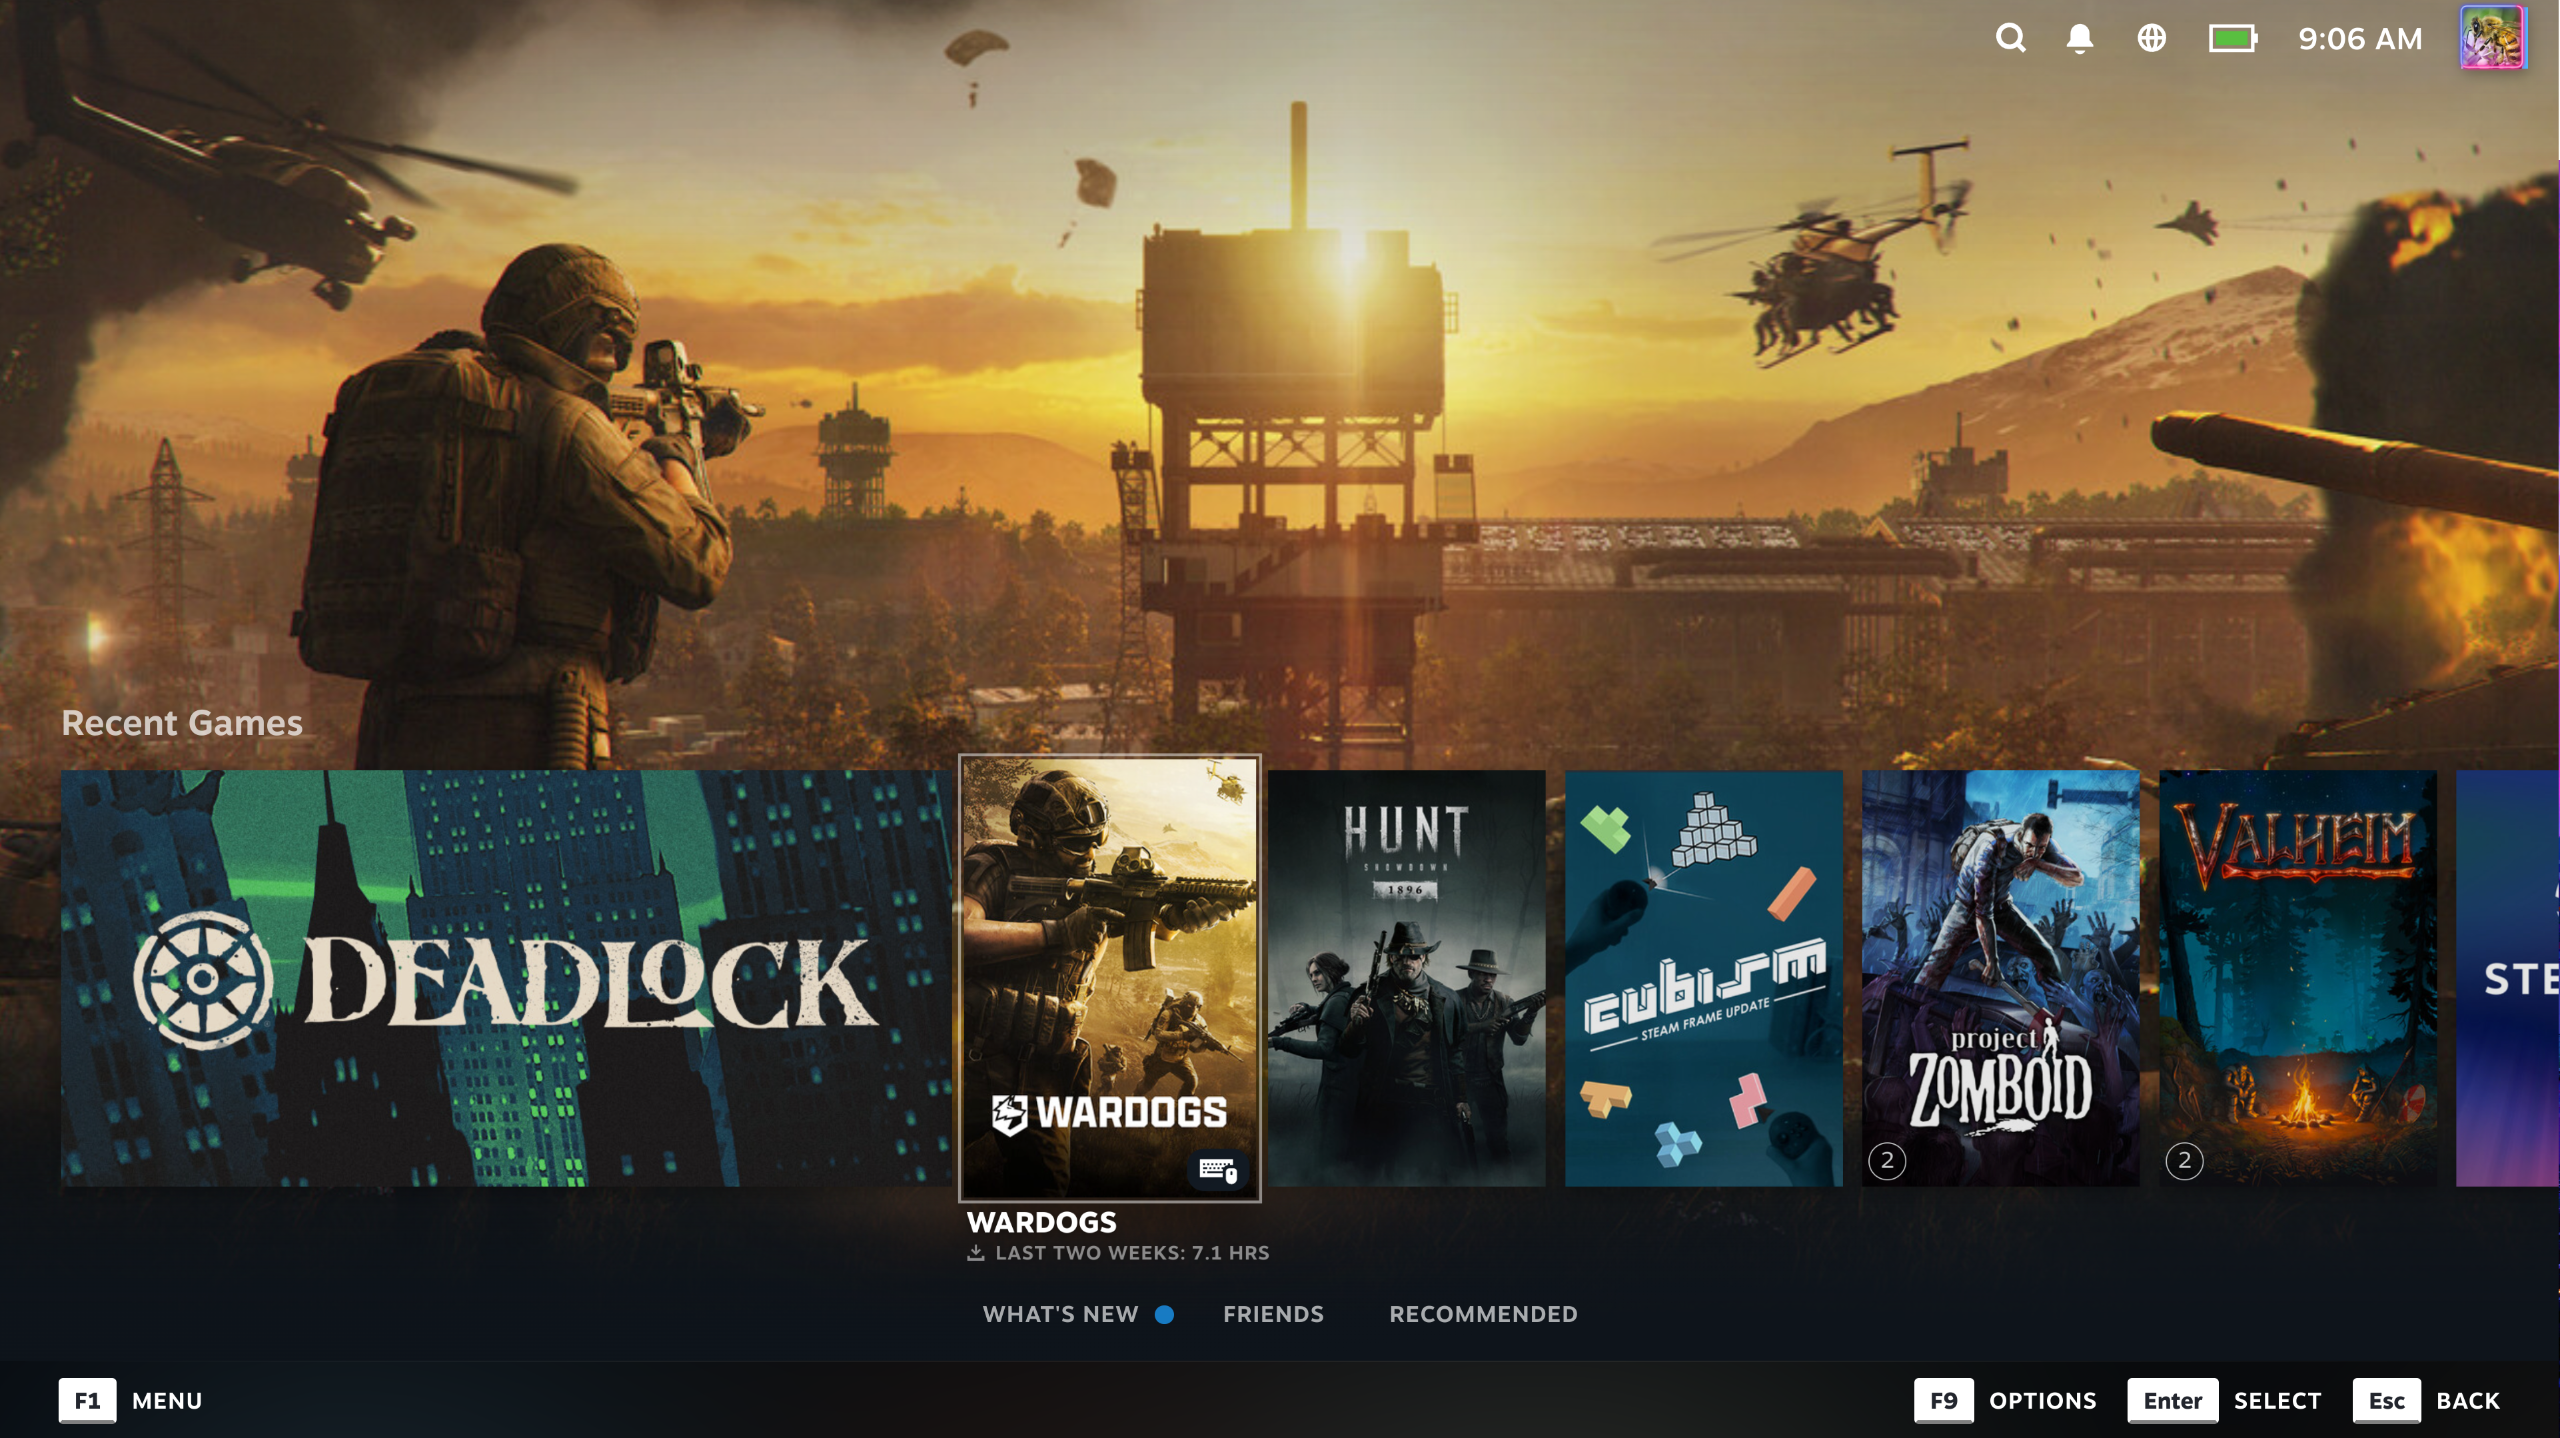Click the keyboard-mouse badge on WARDOGS cover

pos(1218,1169)
